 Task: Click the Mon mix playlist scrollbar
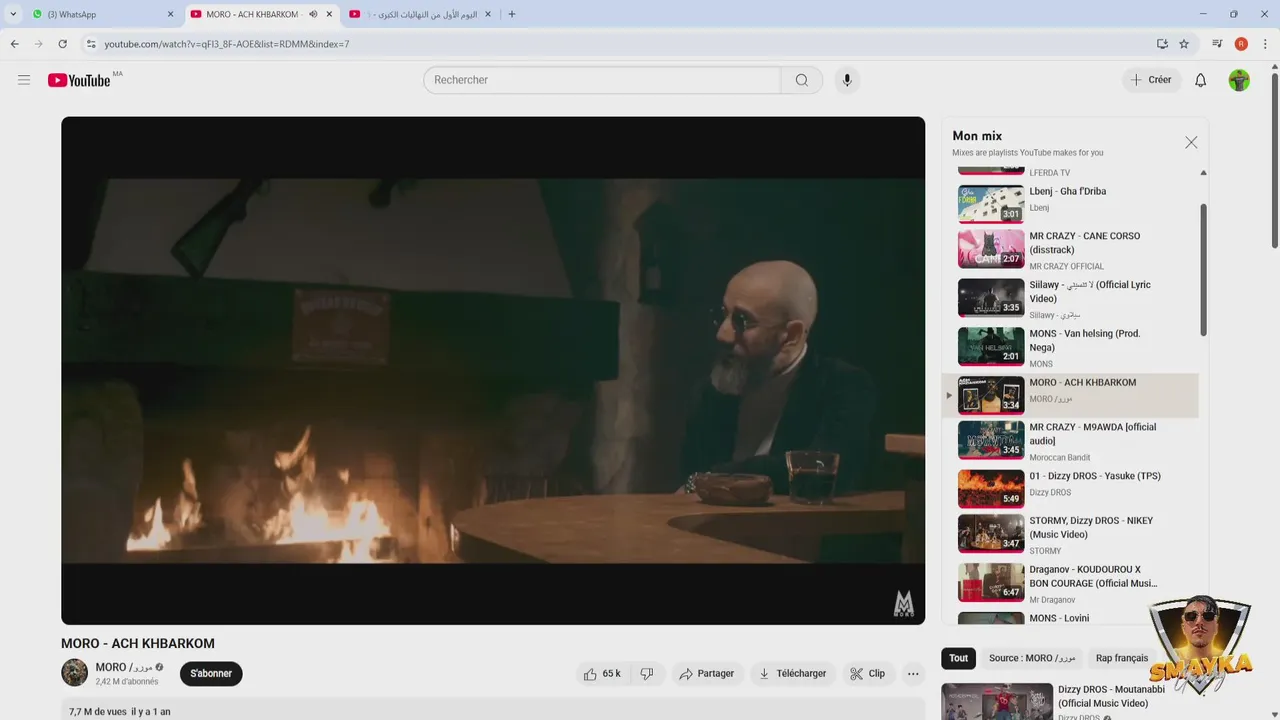1203,270
